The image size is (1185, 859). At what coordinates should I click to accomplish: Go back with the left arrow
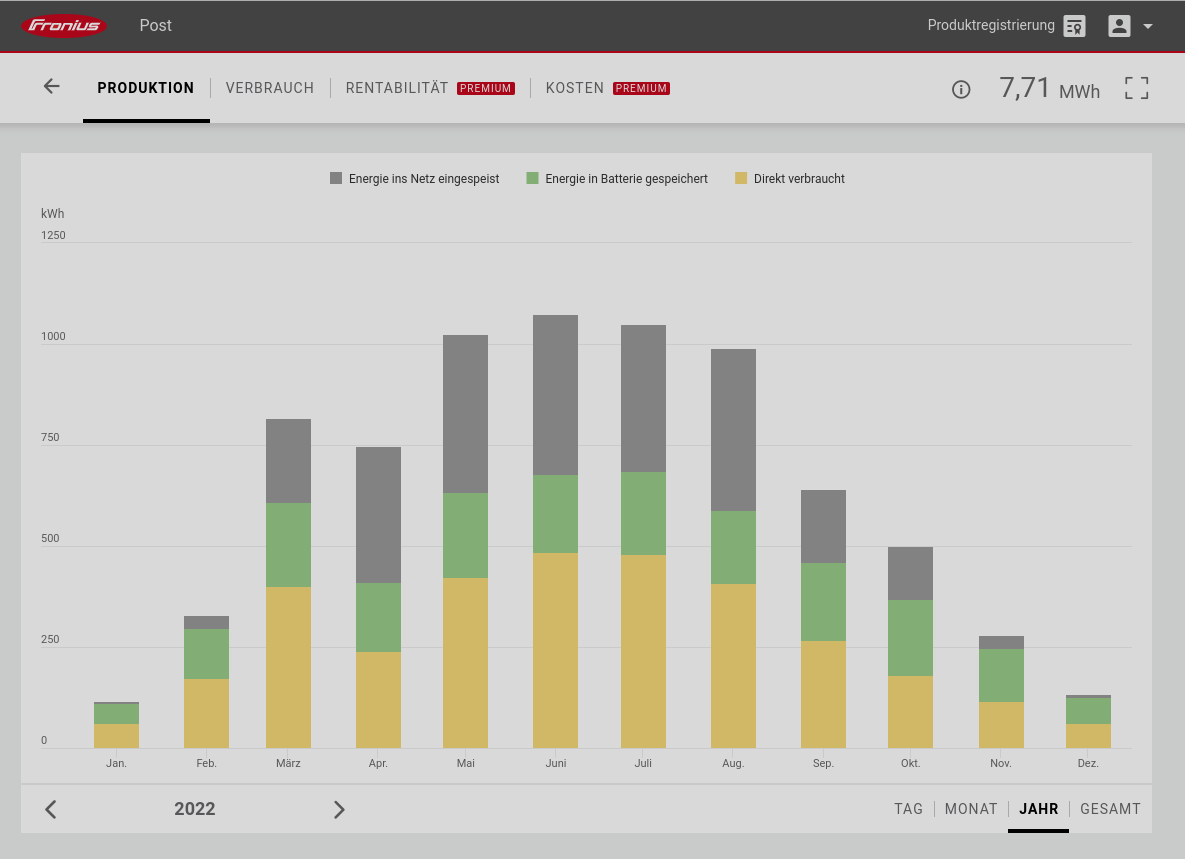point(52,87)
